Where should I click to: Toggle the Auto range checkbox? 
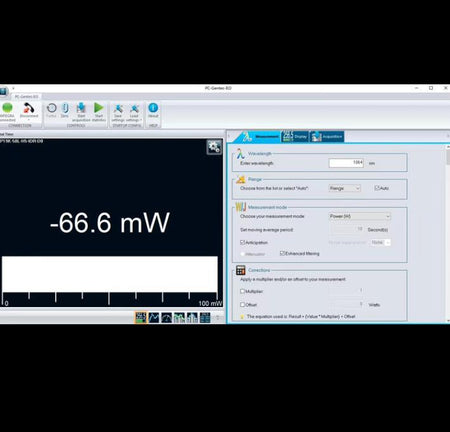[x=377, y=188]
